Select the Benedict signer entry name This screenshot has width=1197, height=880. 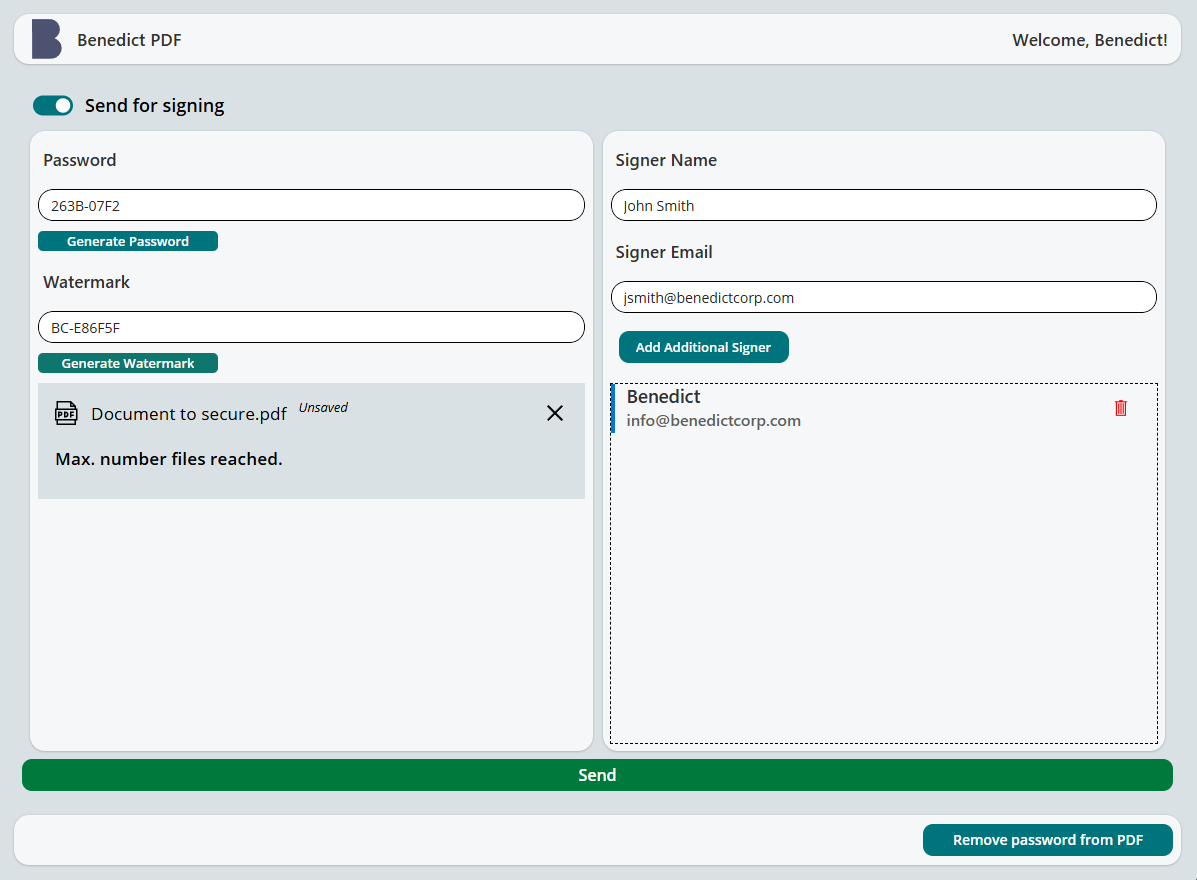[x=663, y=397]
